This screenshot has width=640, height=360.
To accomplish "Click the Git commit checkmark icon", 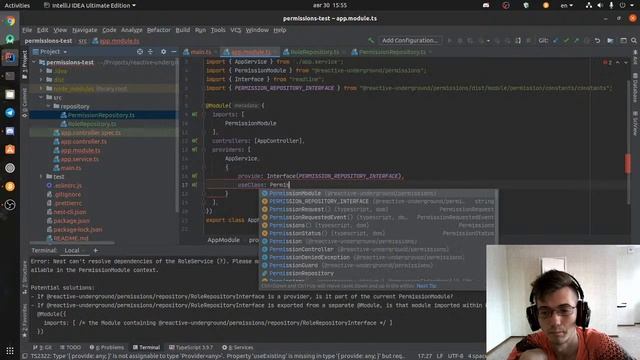I will pyautogui.click(x=566, y=40).
